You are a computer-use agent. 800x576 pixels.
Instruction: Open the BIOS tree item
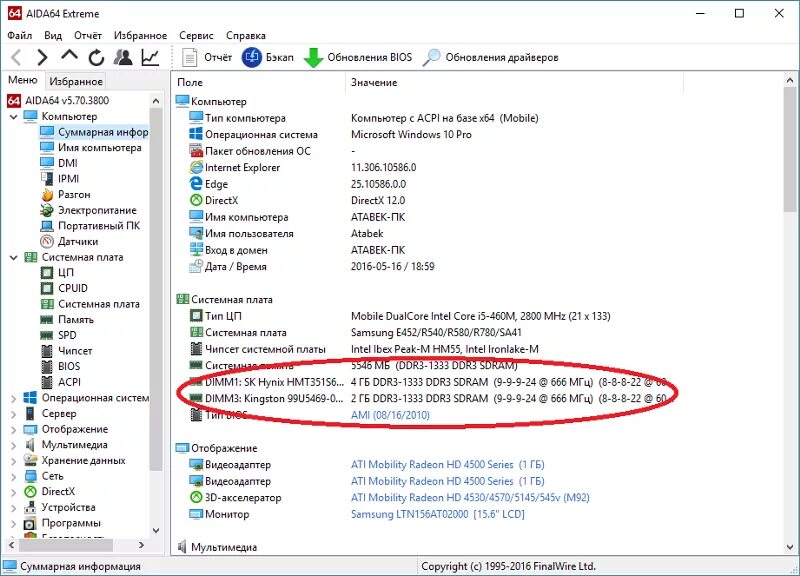(60, 366)
